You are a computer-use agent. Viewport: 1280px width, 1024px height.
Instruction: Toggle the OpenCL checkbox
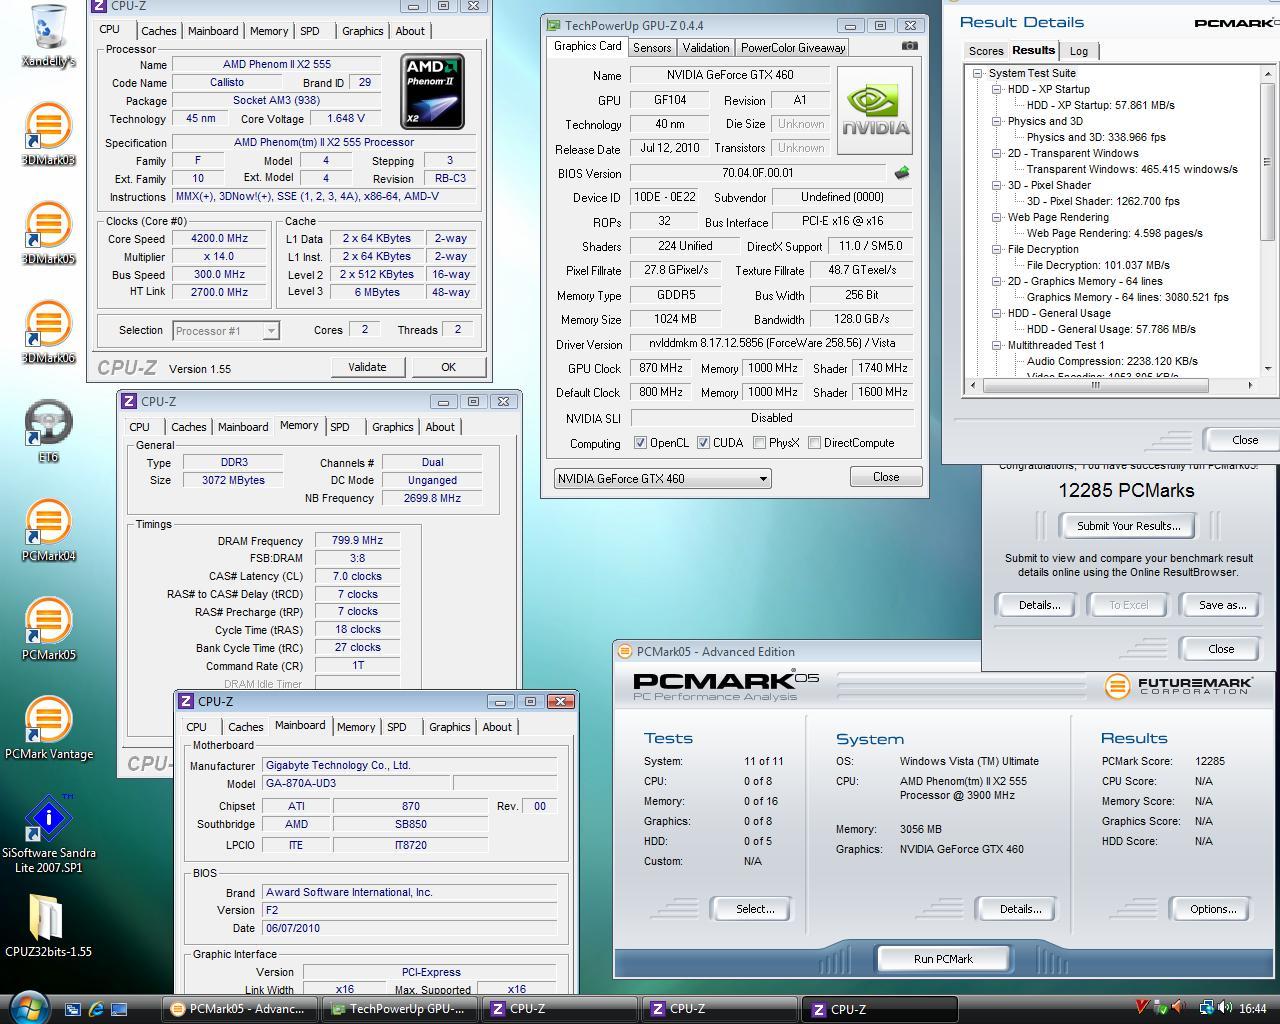click(x=640, y=443)
